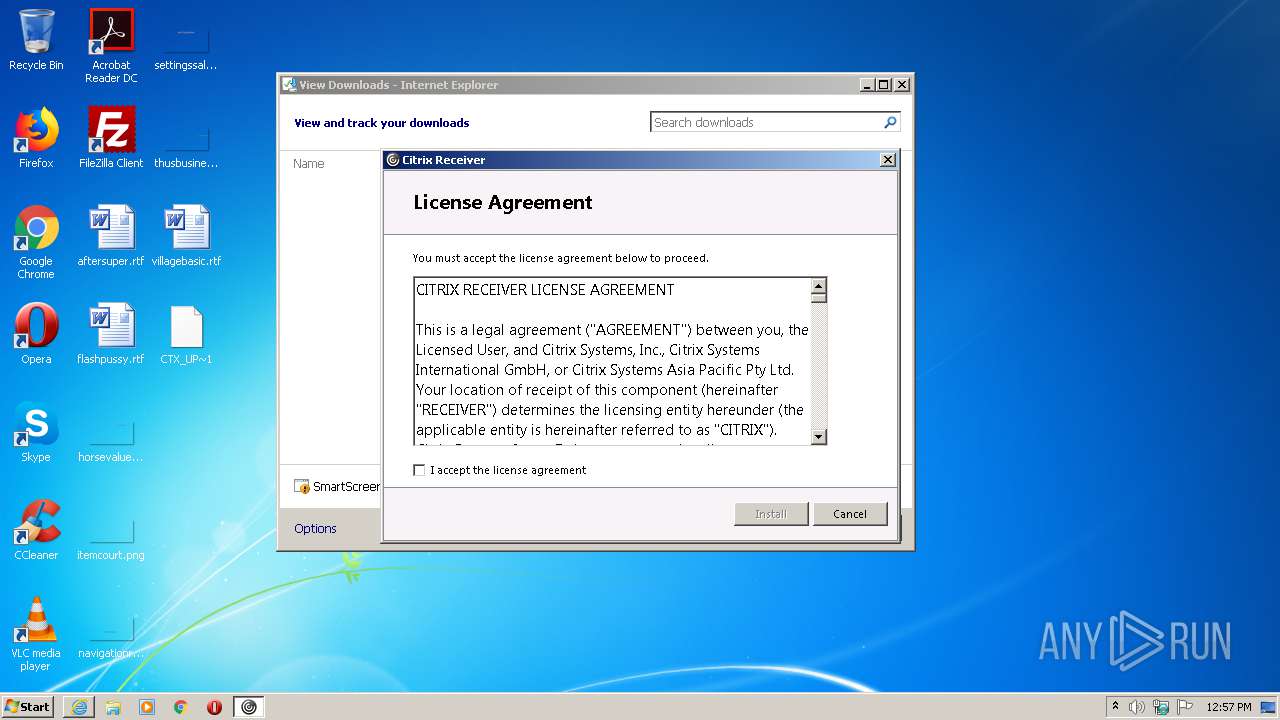Open villagebasic.rtf document
Viewport: 1280px width, 720px height.
[186, 236]
